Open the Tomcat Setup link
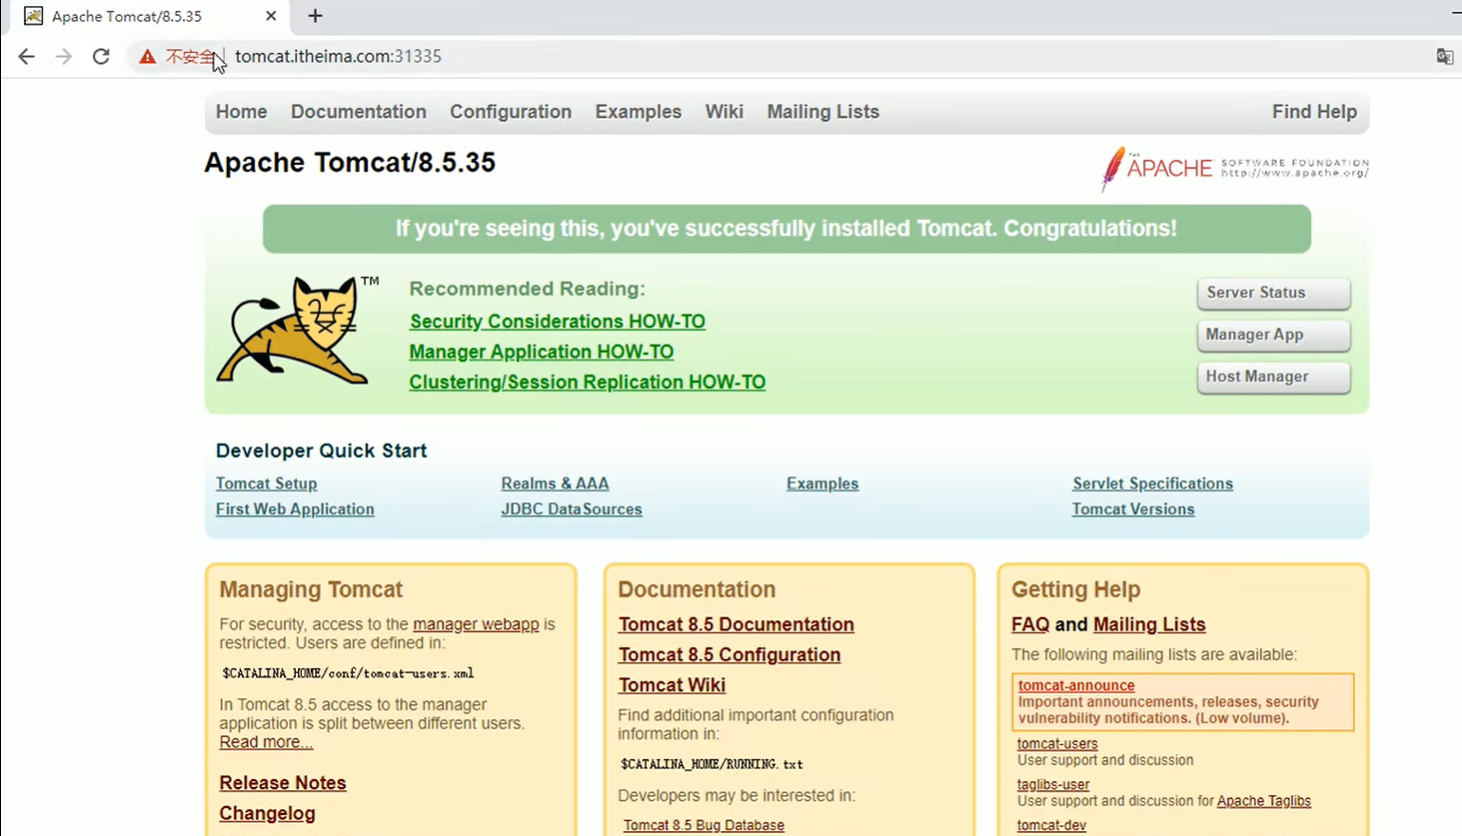 [x=266, y=484]
